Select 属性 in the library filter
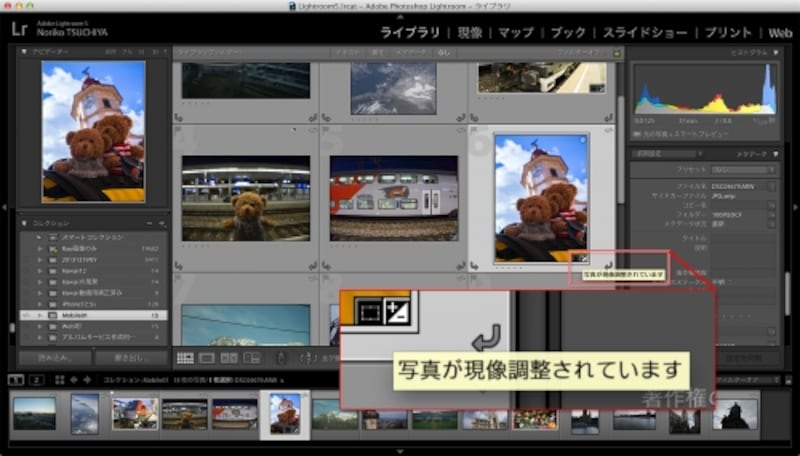 (377, 53)
